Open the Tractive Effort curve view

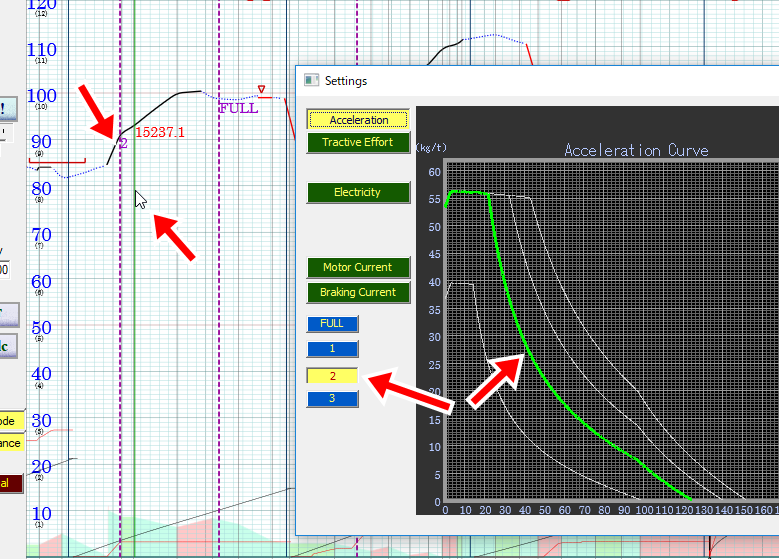[358, 142]
